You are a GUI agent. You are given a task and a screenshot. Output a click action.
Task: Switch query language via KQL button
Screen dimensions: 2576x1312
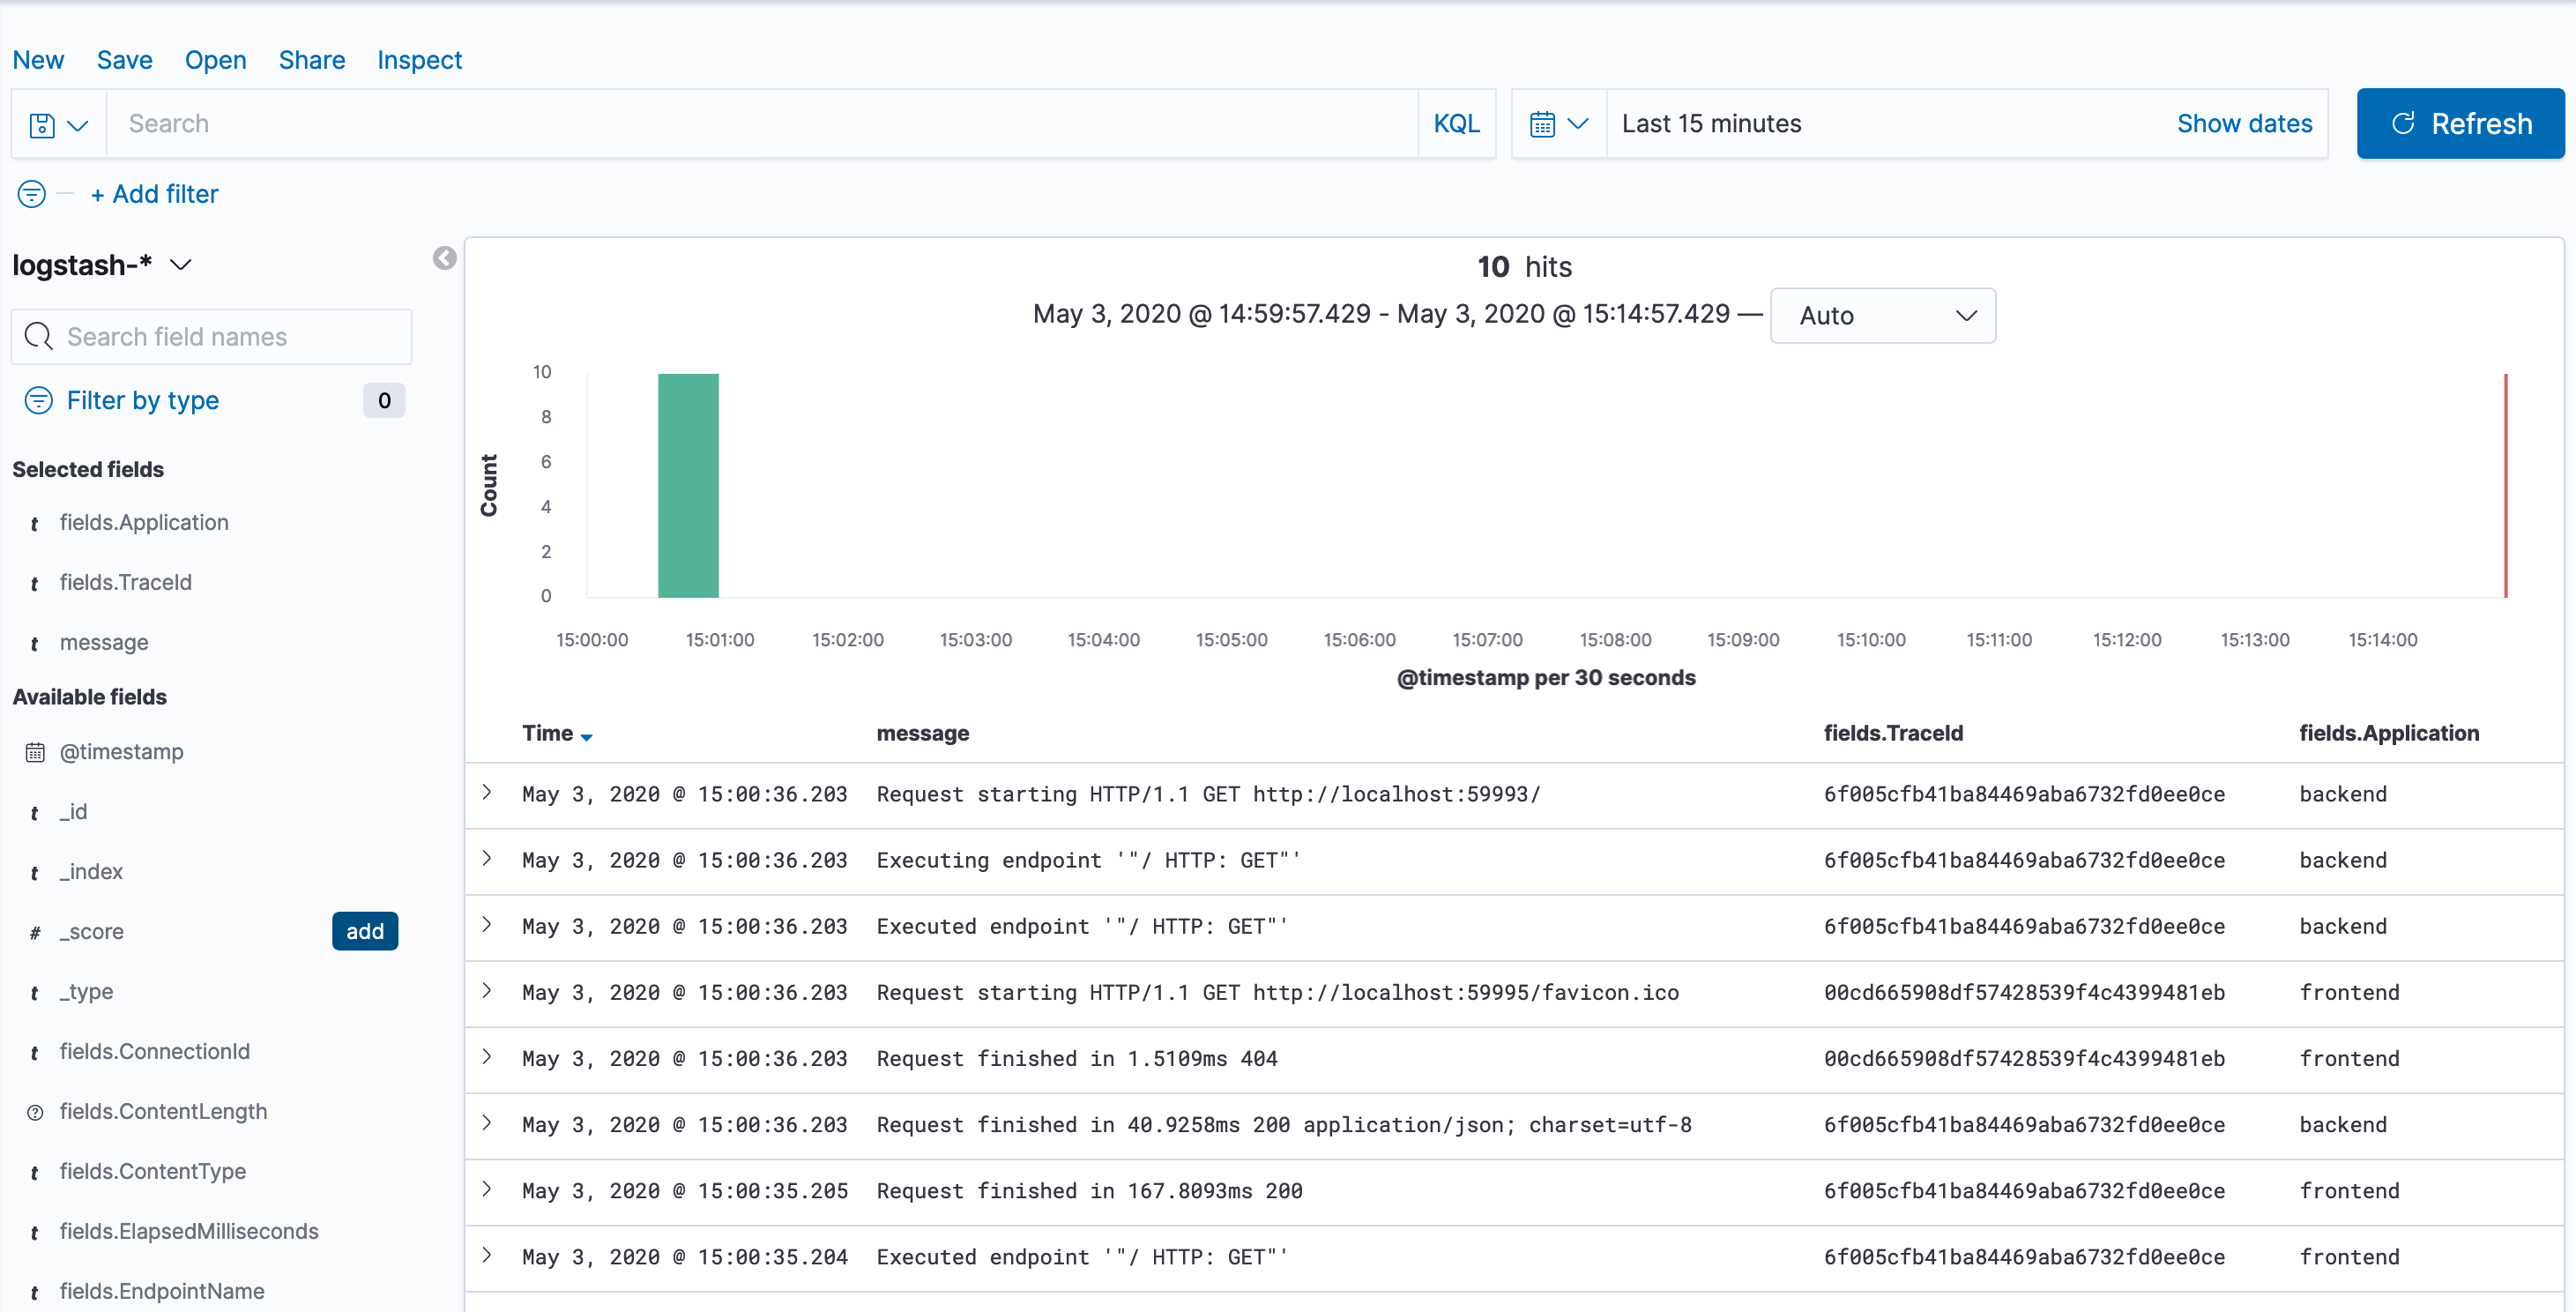(1456, 124)
